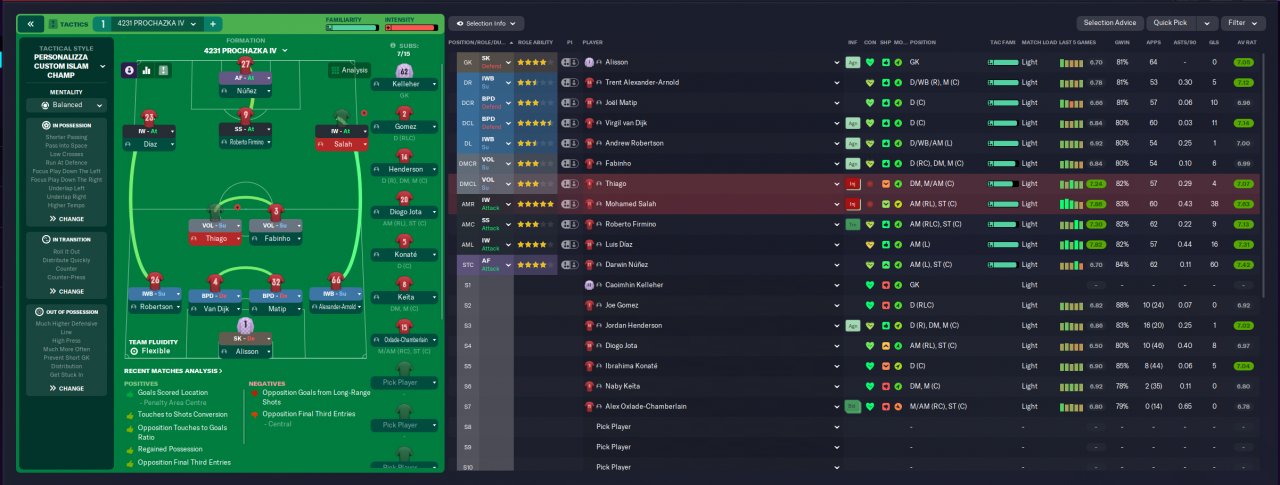The image size is (1280, 485).
Task: Click Thiago's red injury status icon
Action: coord(853,184)
